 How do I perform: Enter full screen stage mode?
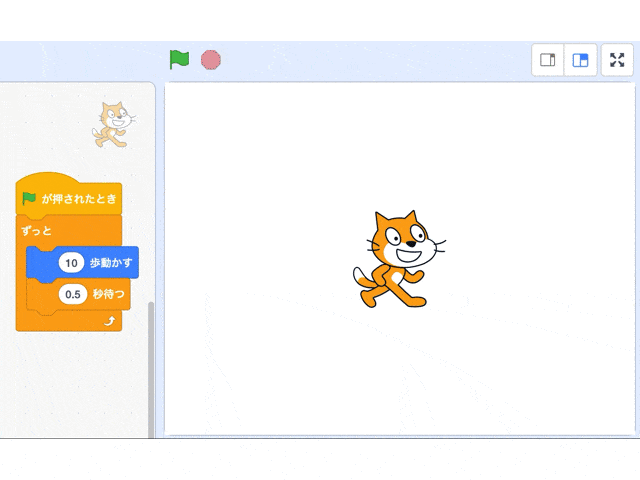coord(617,60)
